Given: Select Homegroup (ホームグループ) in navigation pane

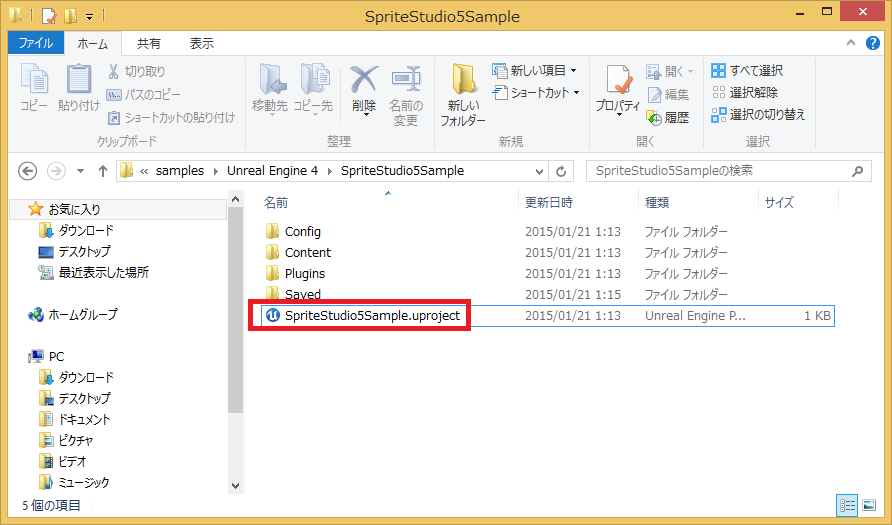Looking at the screenshot, I should point(73,315).
